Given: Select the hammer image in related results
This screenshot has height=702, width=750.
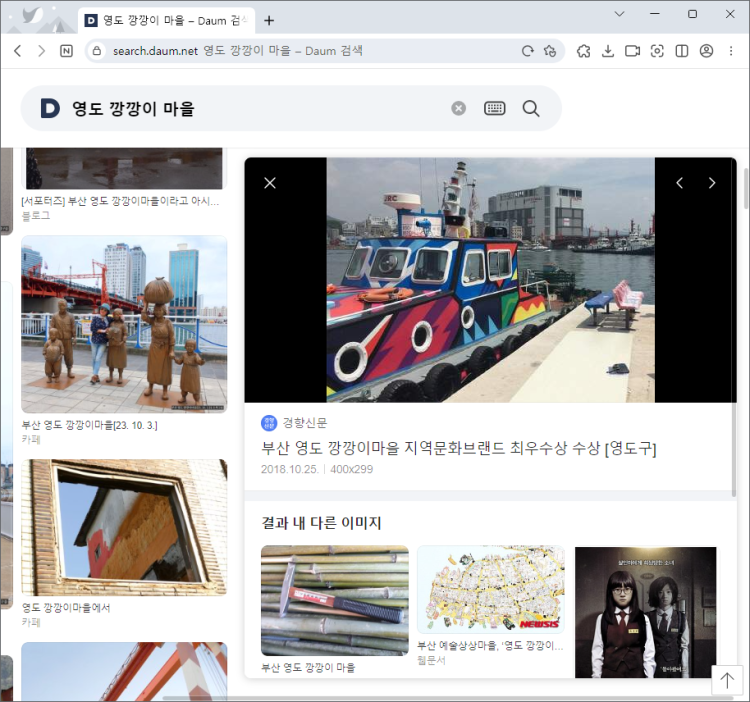Looking at the screenshot, I should point(334,600).
